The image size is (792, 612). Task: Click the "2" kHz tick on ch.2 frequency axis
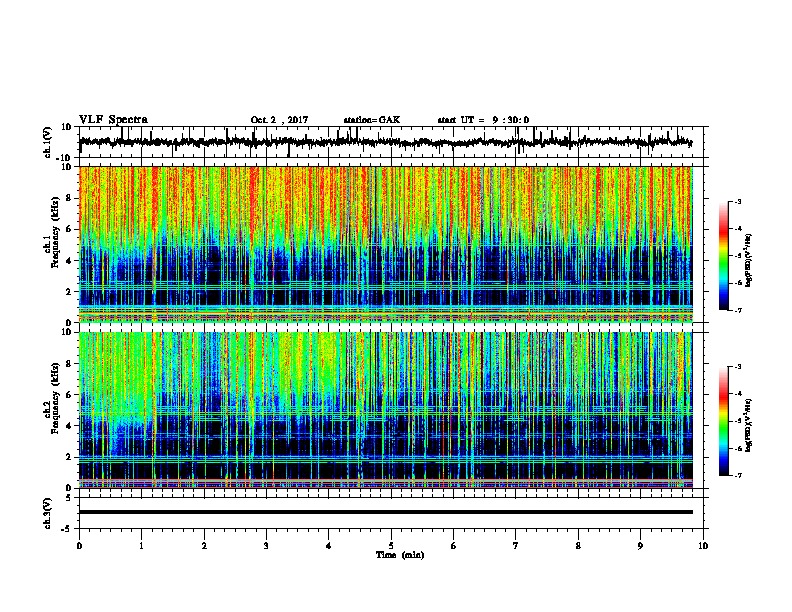coord(69,457)
